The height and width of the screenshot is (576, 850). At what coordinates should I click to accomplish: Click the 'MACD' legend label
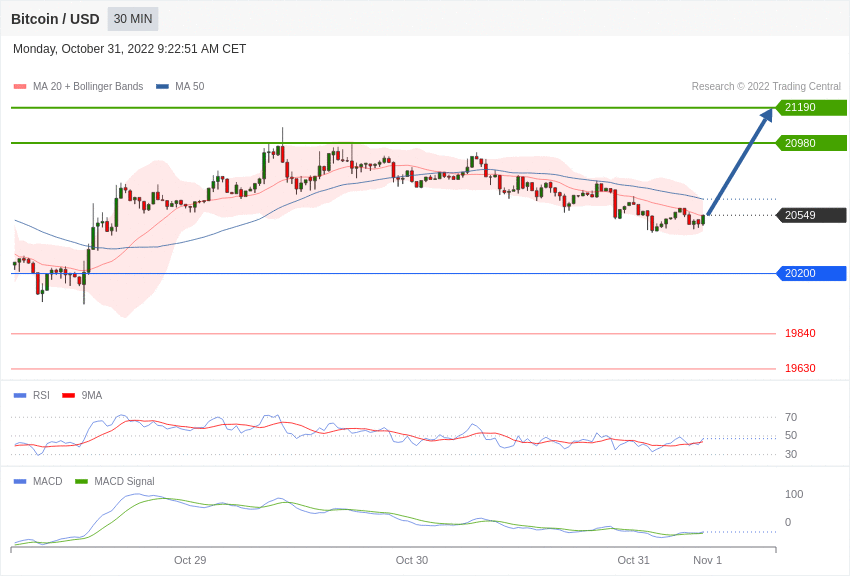pyautogui.click(x=48, y=481)
